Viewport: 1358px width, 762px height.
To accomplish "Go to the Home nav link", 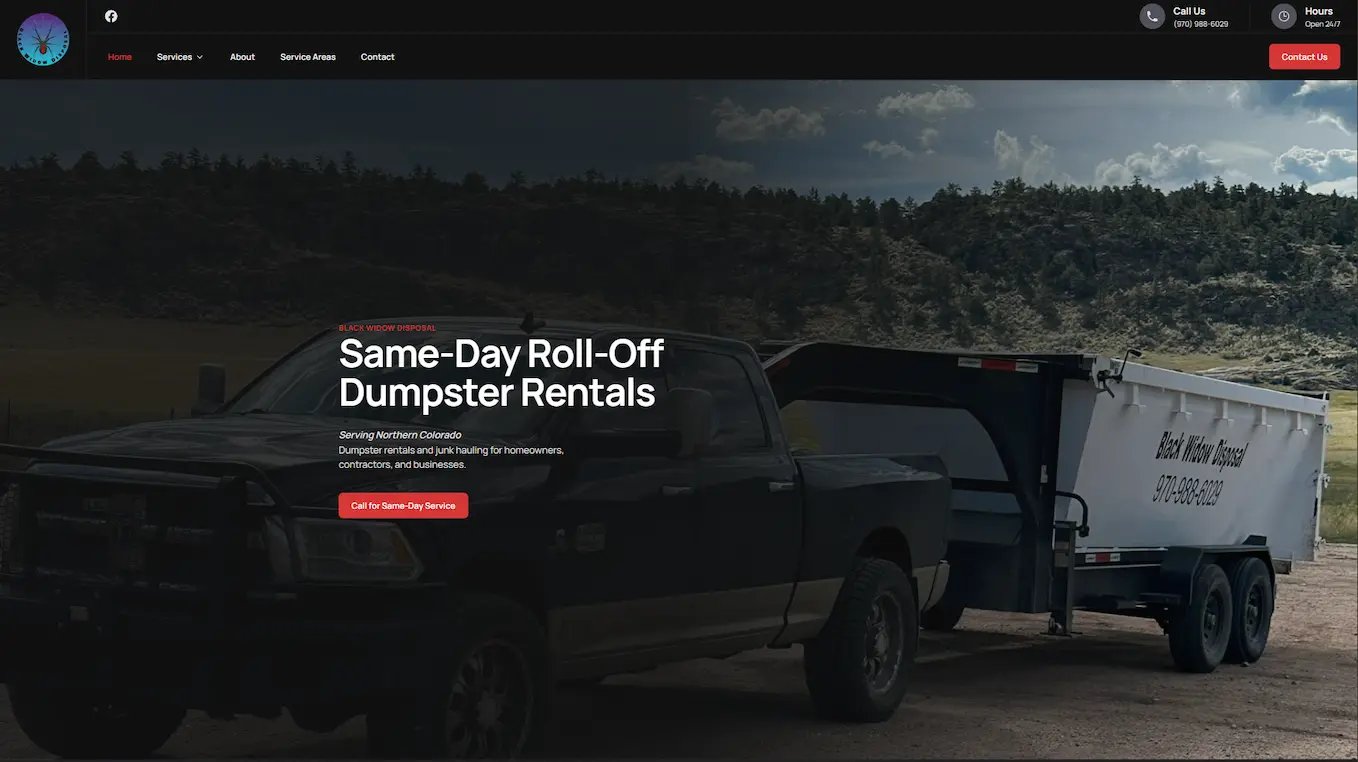I will coord(120,57).
